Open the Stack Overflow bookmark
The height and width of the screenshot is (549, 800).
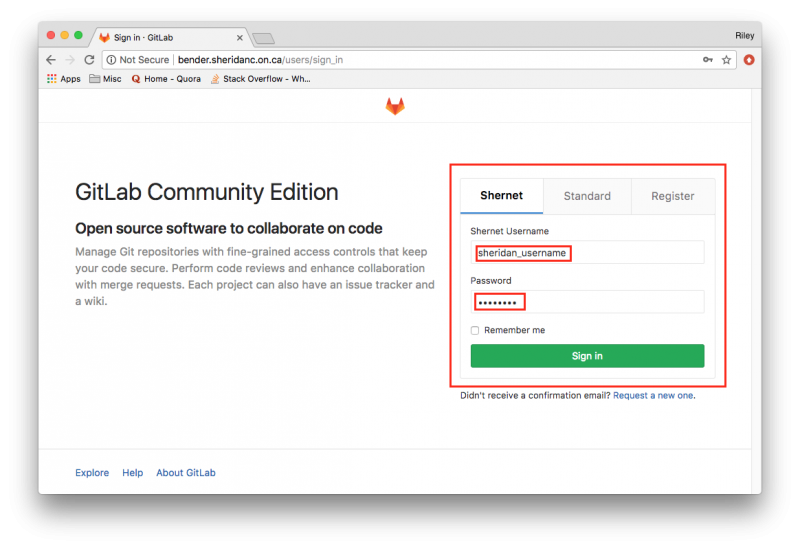[x=261, y=79]
